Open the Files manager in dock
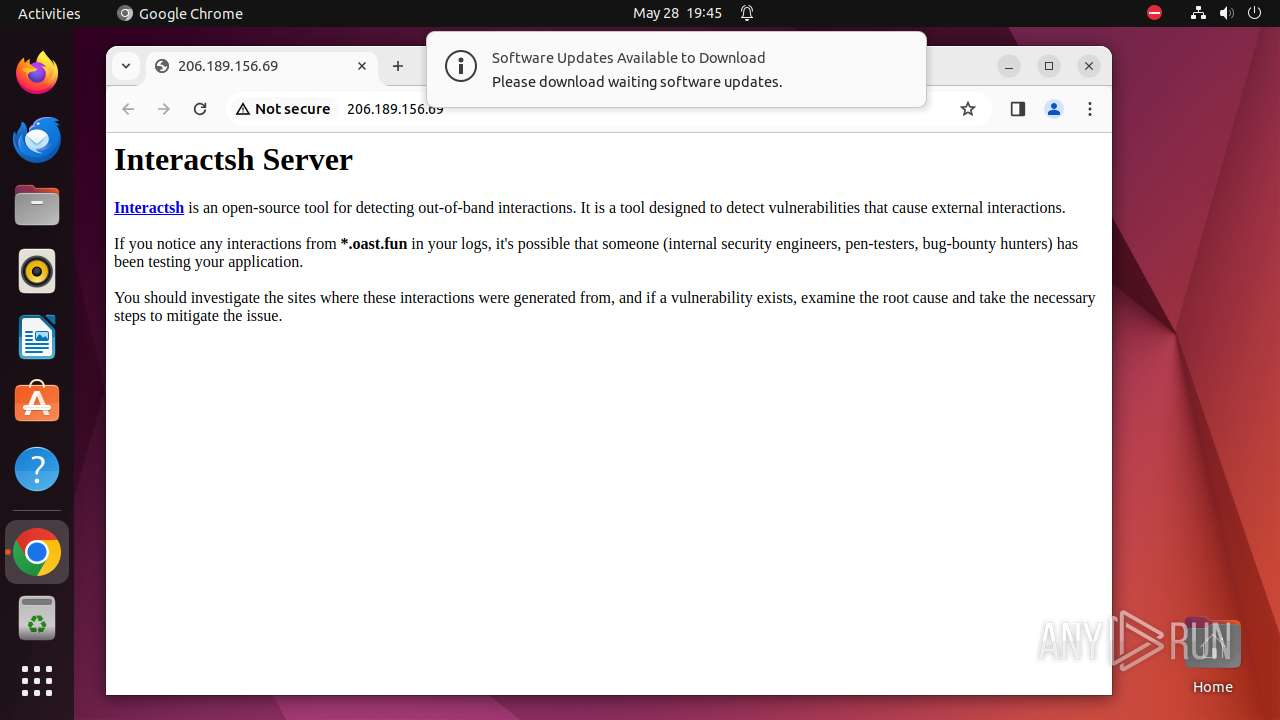 [37, 205]
